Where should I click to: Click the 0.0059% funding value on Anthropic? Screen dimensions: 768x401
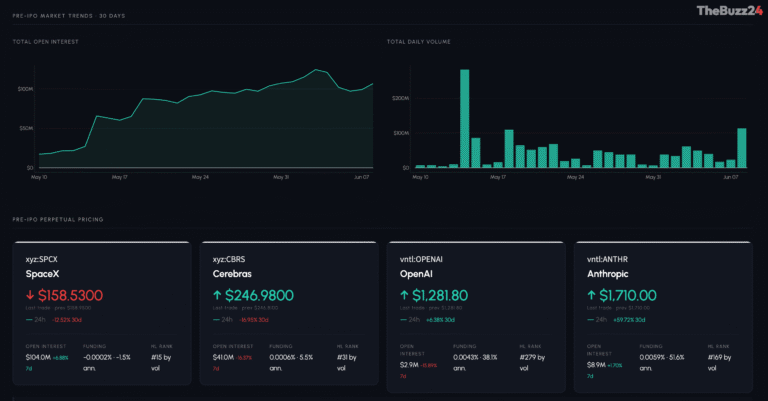[x=651, y=357]
